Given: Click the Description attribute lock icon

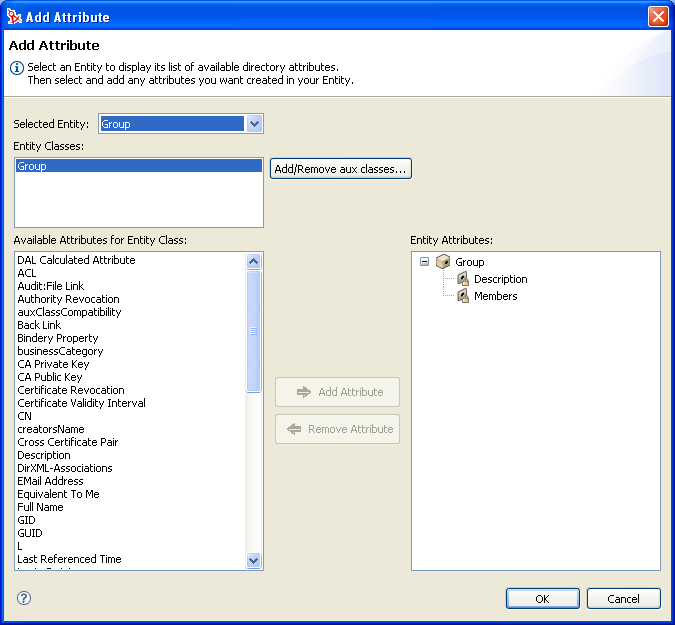Looking at the screenshot, I should coord(463,279).
